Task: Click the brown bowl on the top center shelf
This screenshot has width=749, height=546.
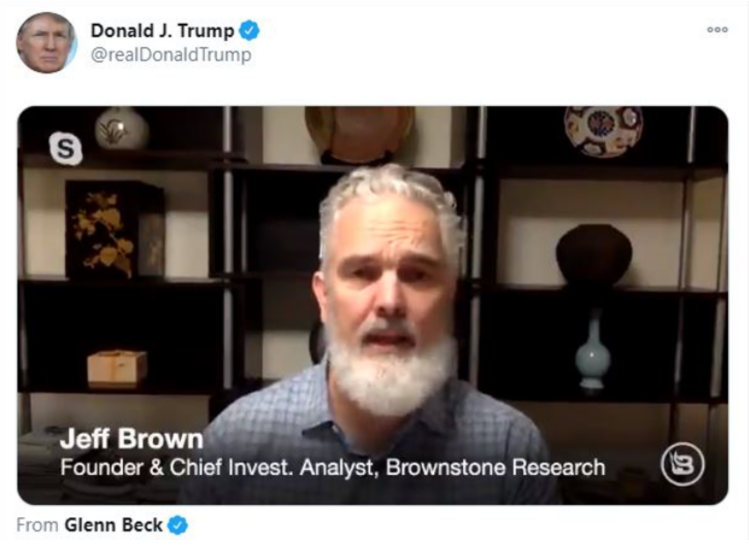Action: (360, 134)
